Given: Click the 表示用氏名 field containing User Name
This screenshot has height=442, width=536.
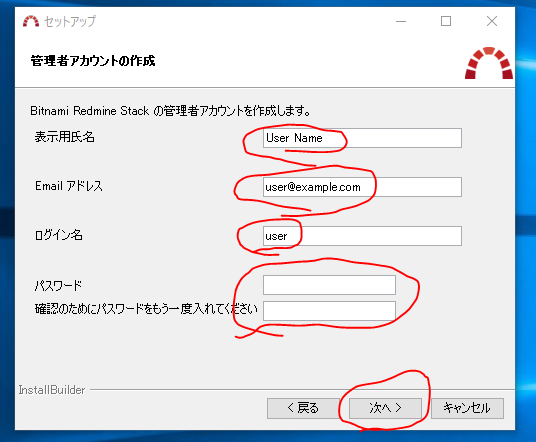Looking at the screenshot, I should pos(362,138).
